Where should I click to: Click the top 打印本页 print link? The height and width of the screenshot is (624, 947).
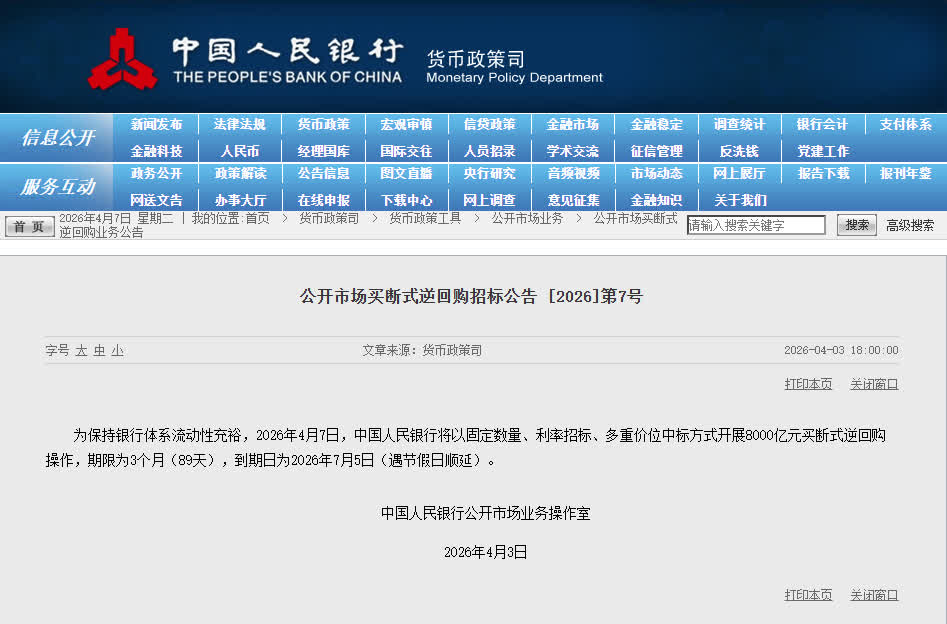pyautogui.click(x=808, y=384)
